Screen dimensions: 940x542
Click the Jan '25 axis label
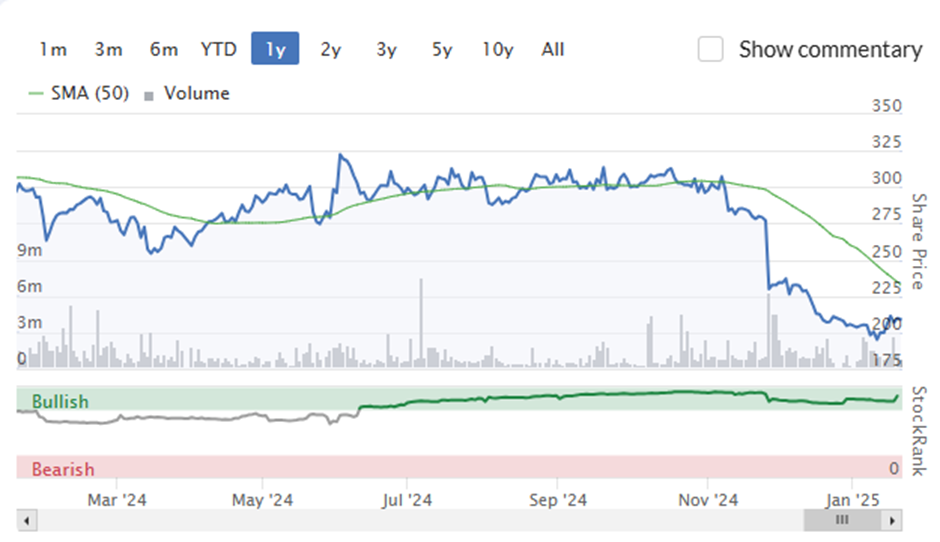coord(852,500)
